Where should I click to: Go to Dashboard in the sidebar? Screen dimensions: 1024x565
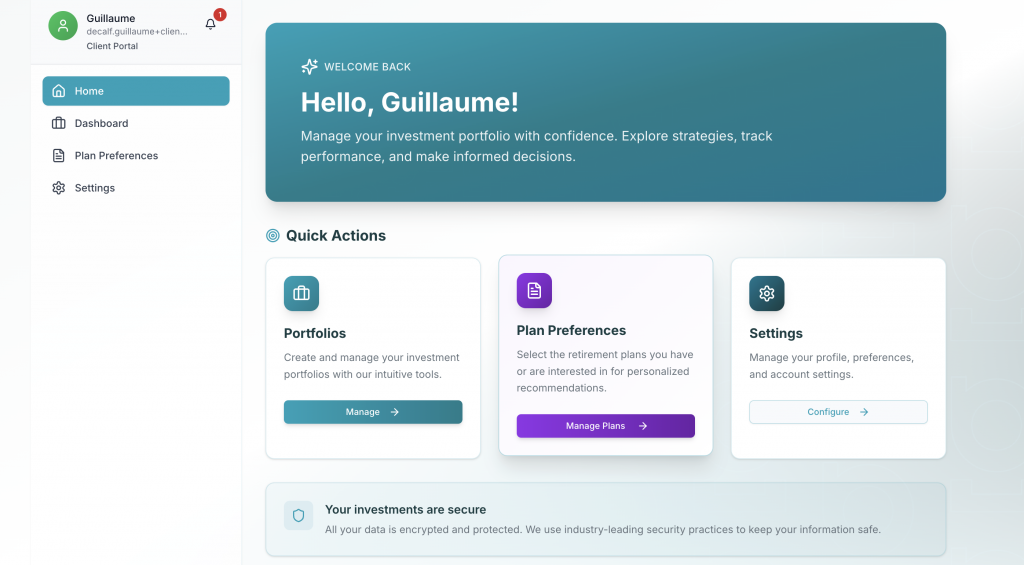(101, 123)
